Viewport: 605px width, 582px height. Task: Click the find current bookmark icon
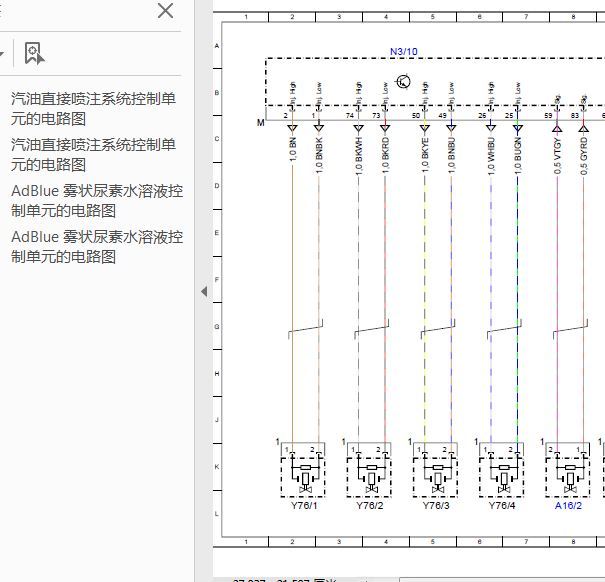(x=34, y=53)
